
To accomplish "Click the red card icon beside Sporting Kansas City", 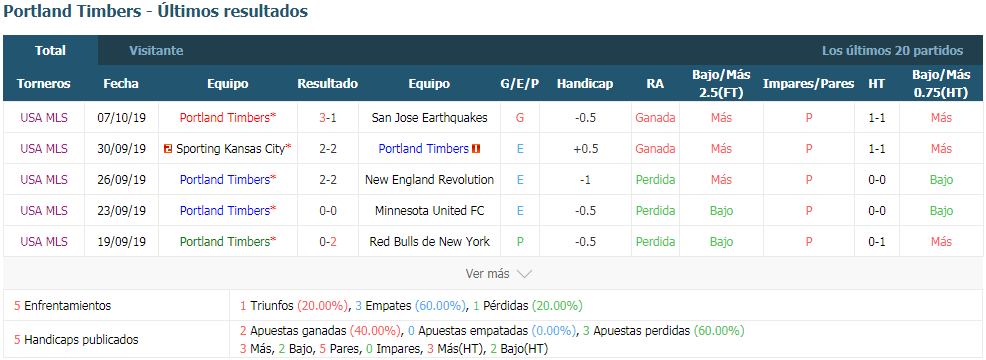I will [x=167, y=149].
